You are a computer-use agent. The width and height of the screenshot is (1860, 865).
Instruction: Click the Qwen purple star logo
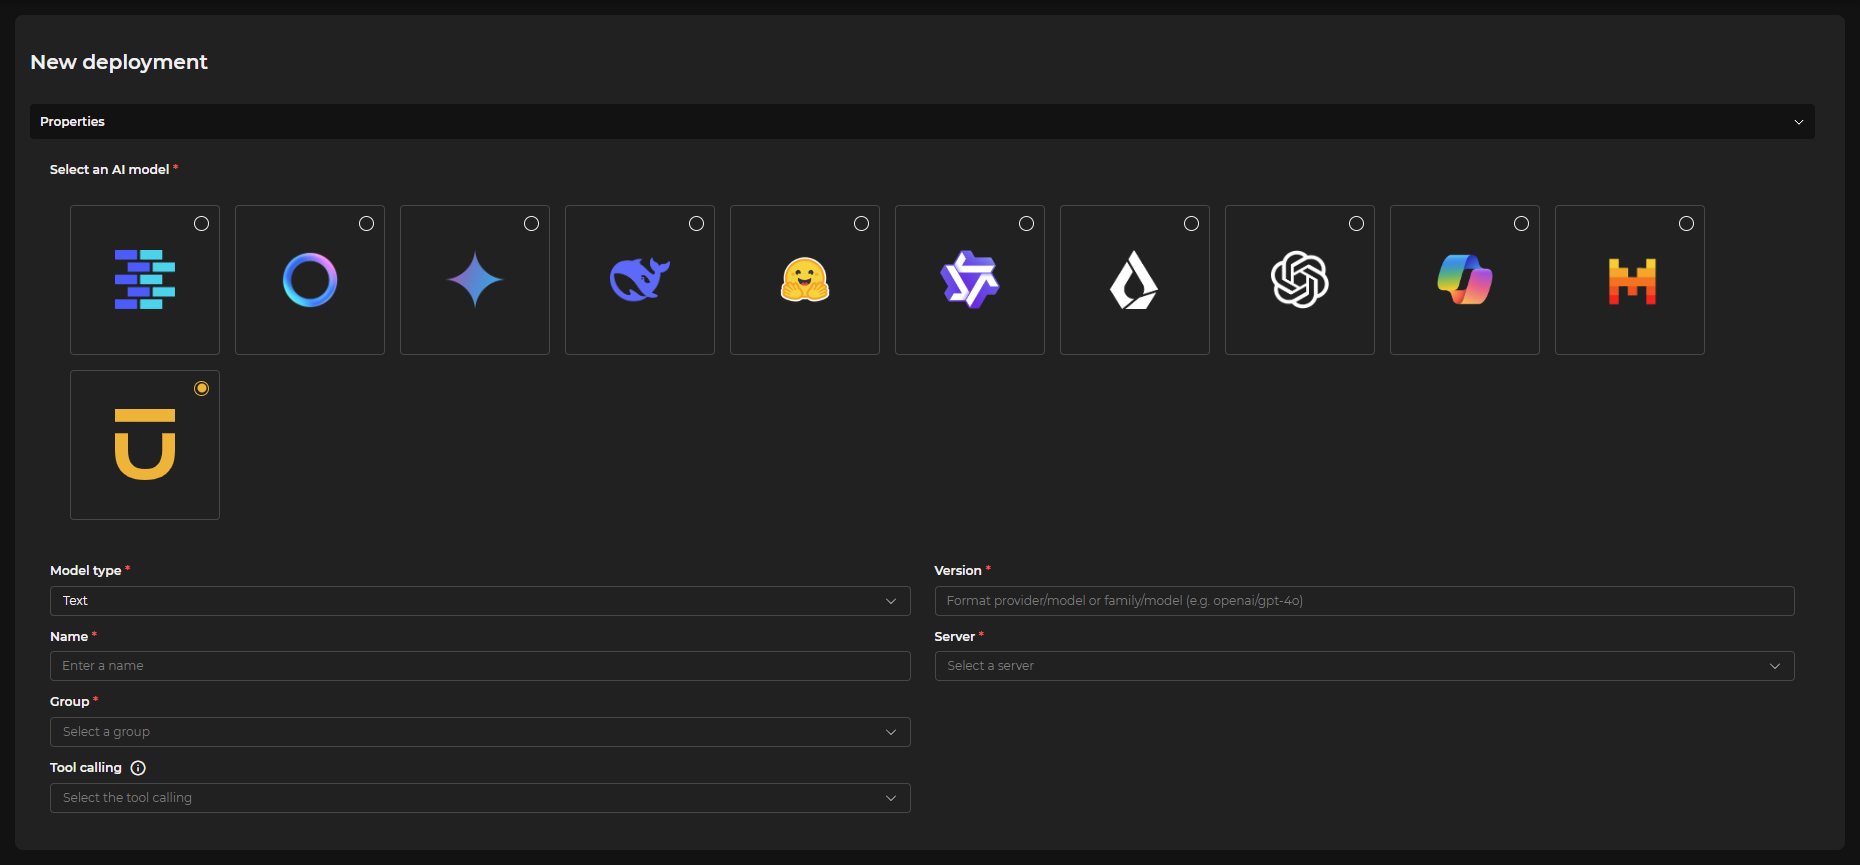pos(970,280)
